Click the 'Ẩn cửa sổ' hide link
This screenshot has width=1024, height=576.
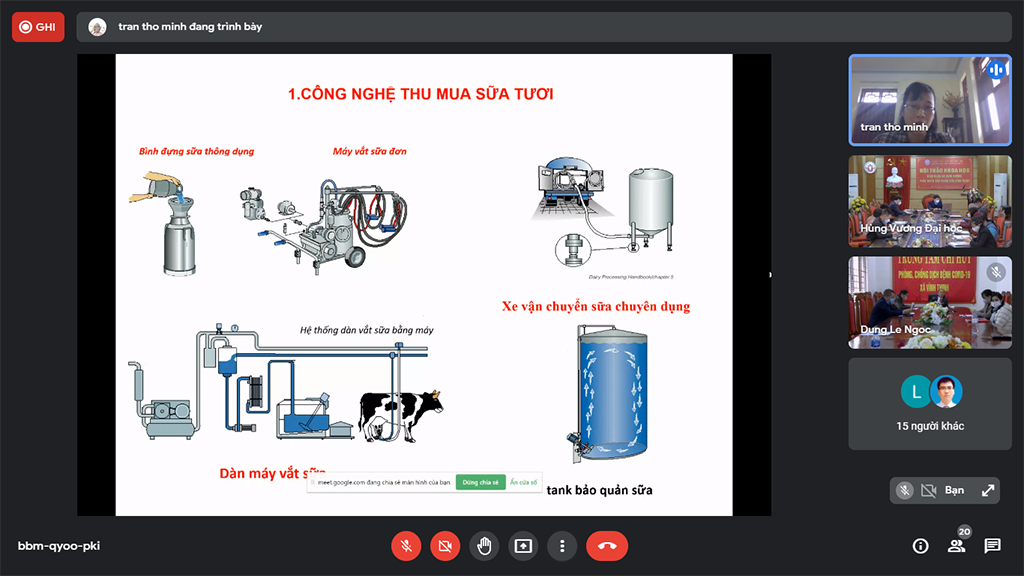click(x=523, y=482)
